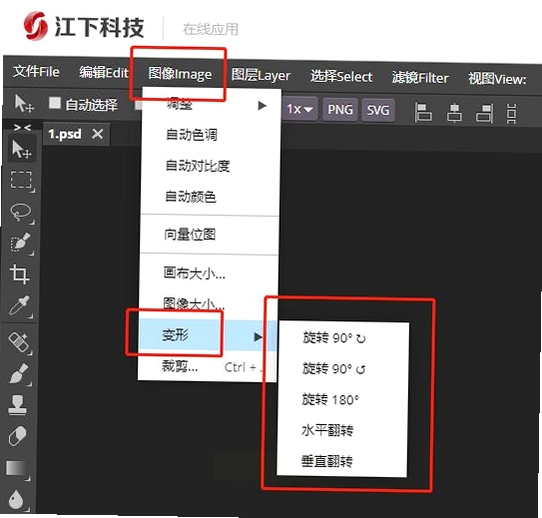Select the Blur droplet tool
The height and width of the screenshot is (518, 542).
[x=17, y=500]
